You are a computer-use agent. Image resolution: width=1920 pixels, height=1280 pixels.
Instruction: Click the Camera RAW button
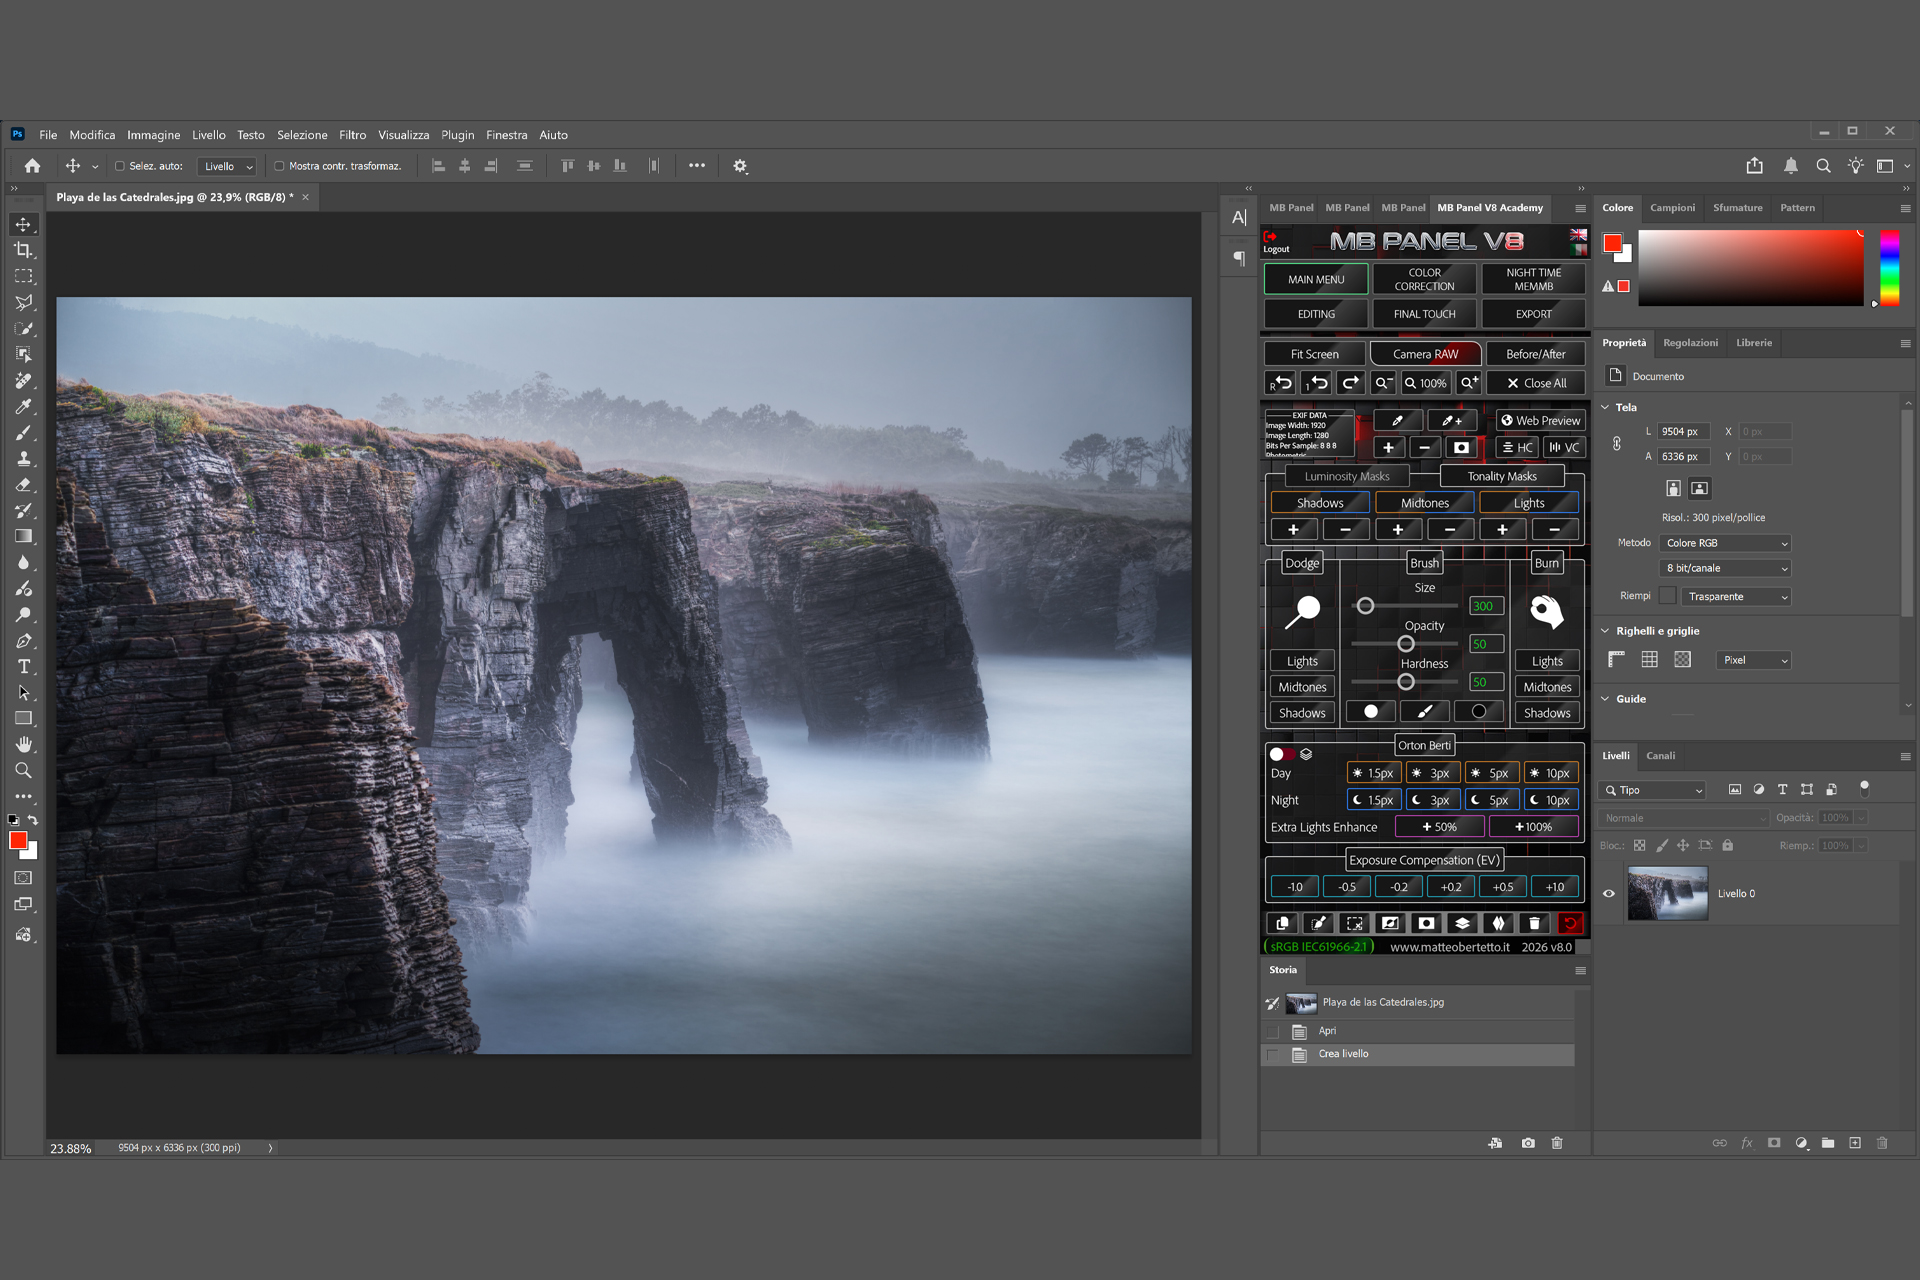1425,354
